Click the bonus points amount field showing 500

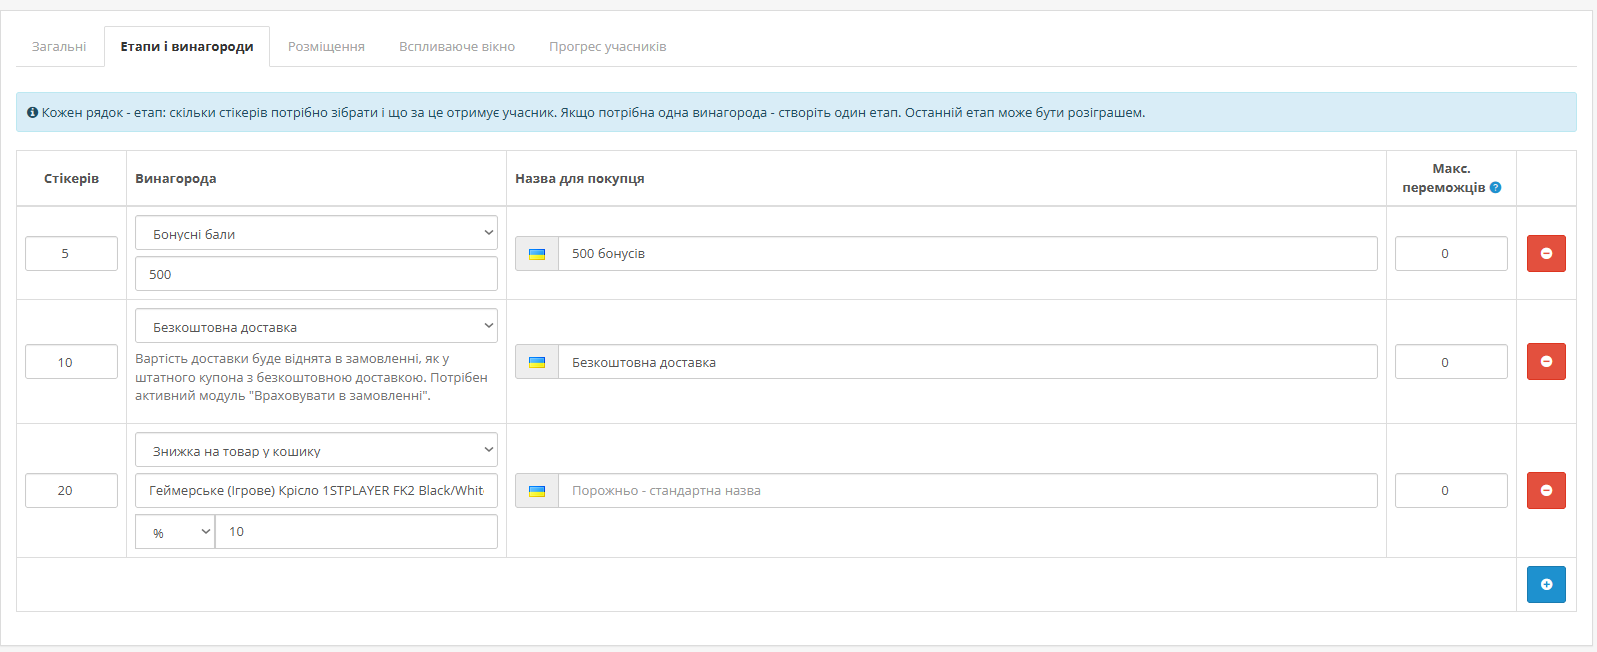pyautogui.click(x=316, y=274)
